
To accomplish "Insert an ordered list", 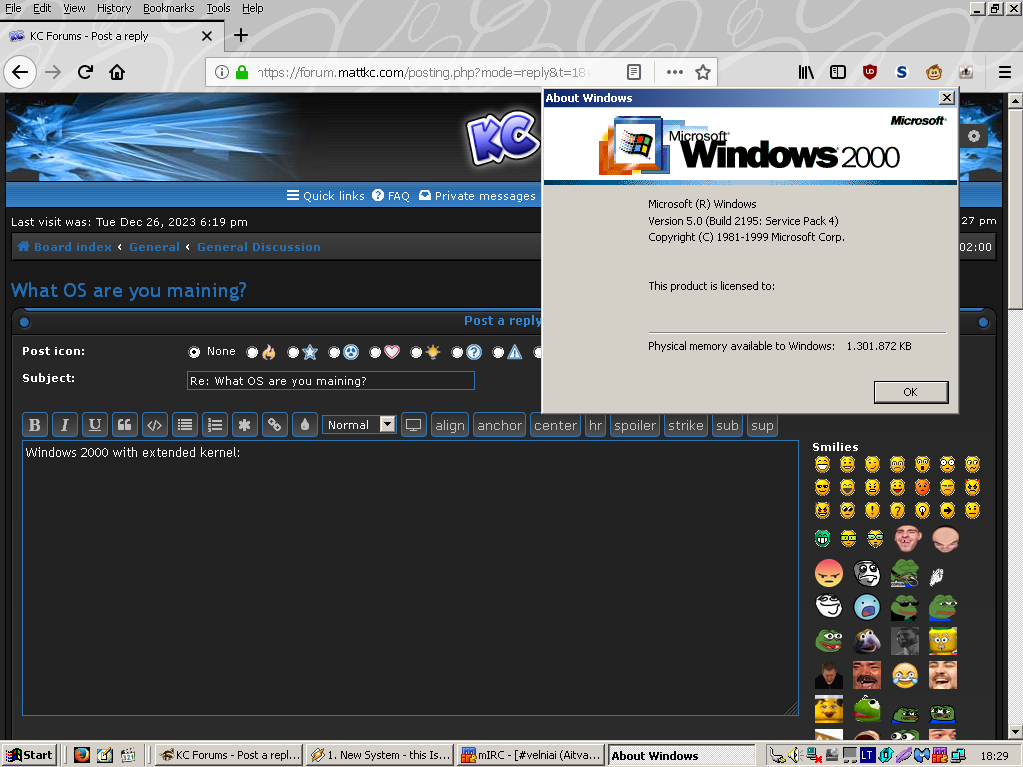I will (215, 425).
